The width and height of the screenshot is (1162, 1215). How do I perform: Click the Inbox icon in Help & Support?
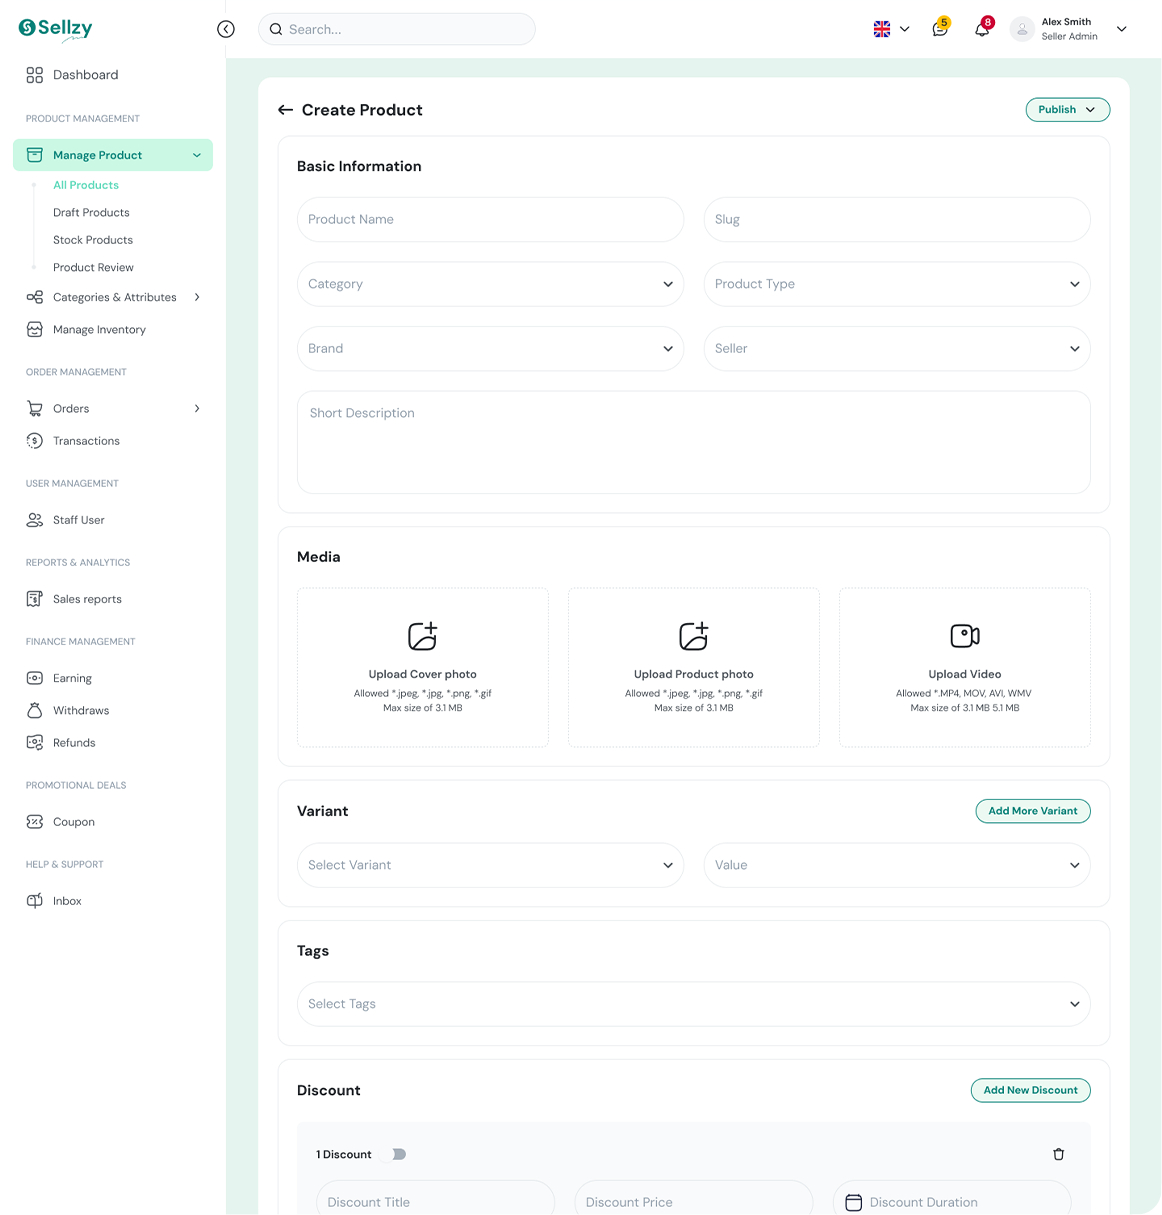click(x=35, y=901)
